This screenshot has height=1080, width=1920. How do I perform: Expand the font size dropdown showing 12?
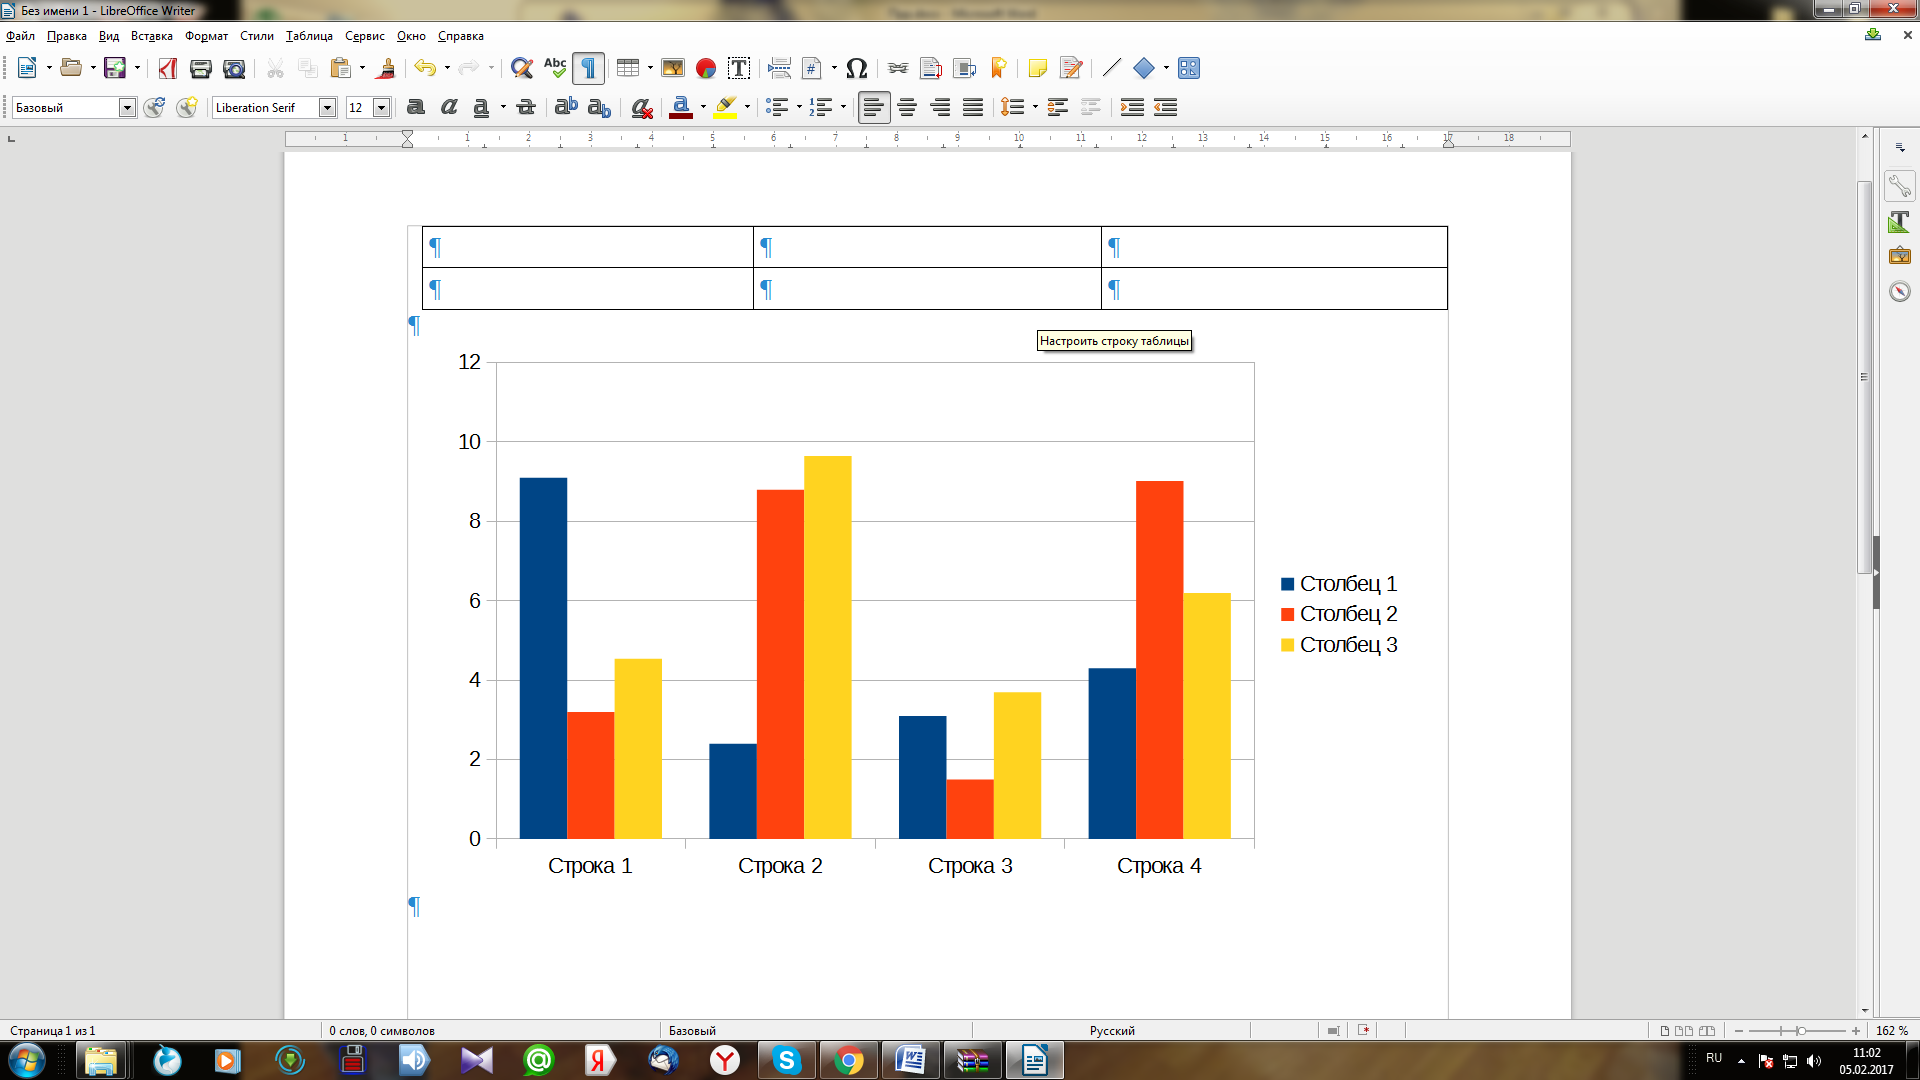[x=381, y=107]
